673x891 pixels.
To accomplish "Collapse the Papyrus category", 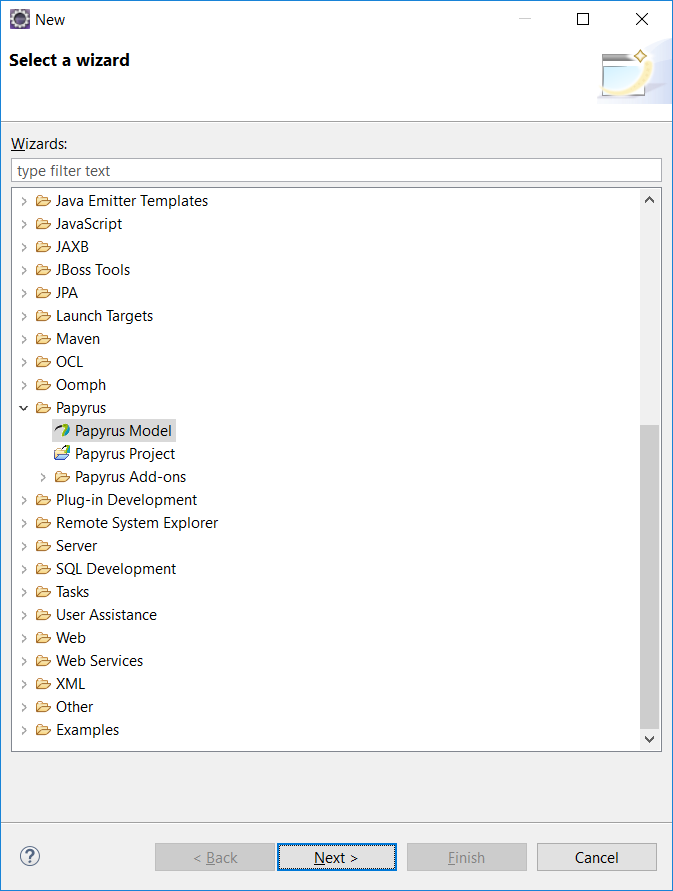I will point(24,408).
